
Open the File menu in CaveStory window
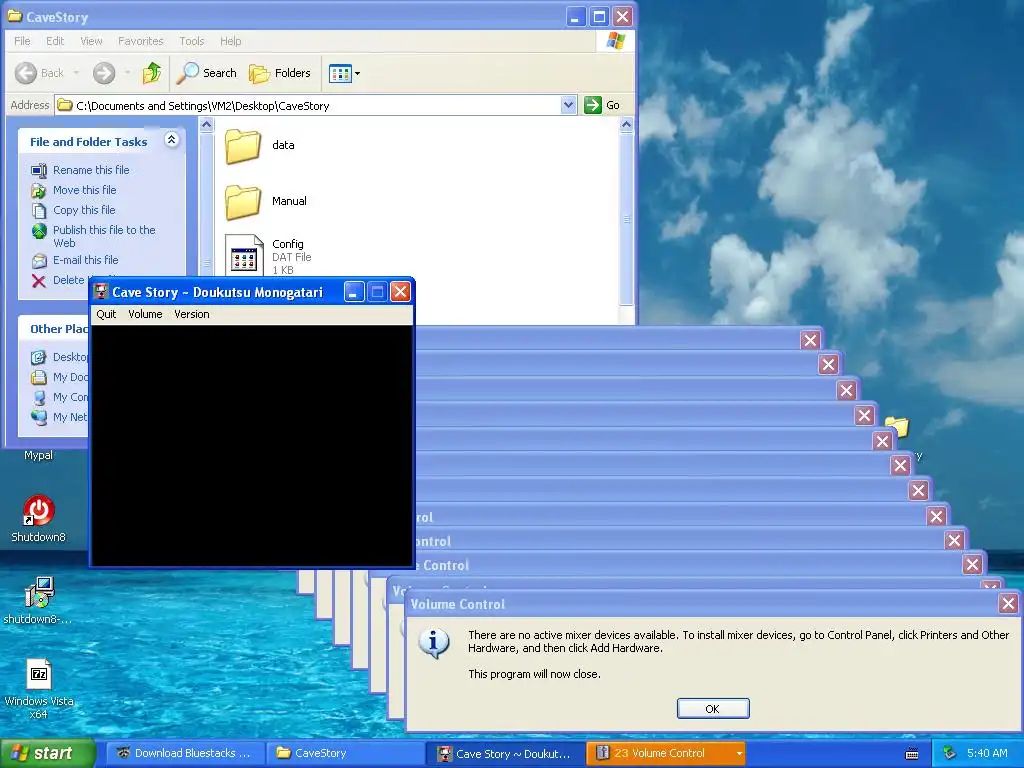pyautogui.click(x=22, y=41)
